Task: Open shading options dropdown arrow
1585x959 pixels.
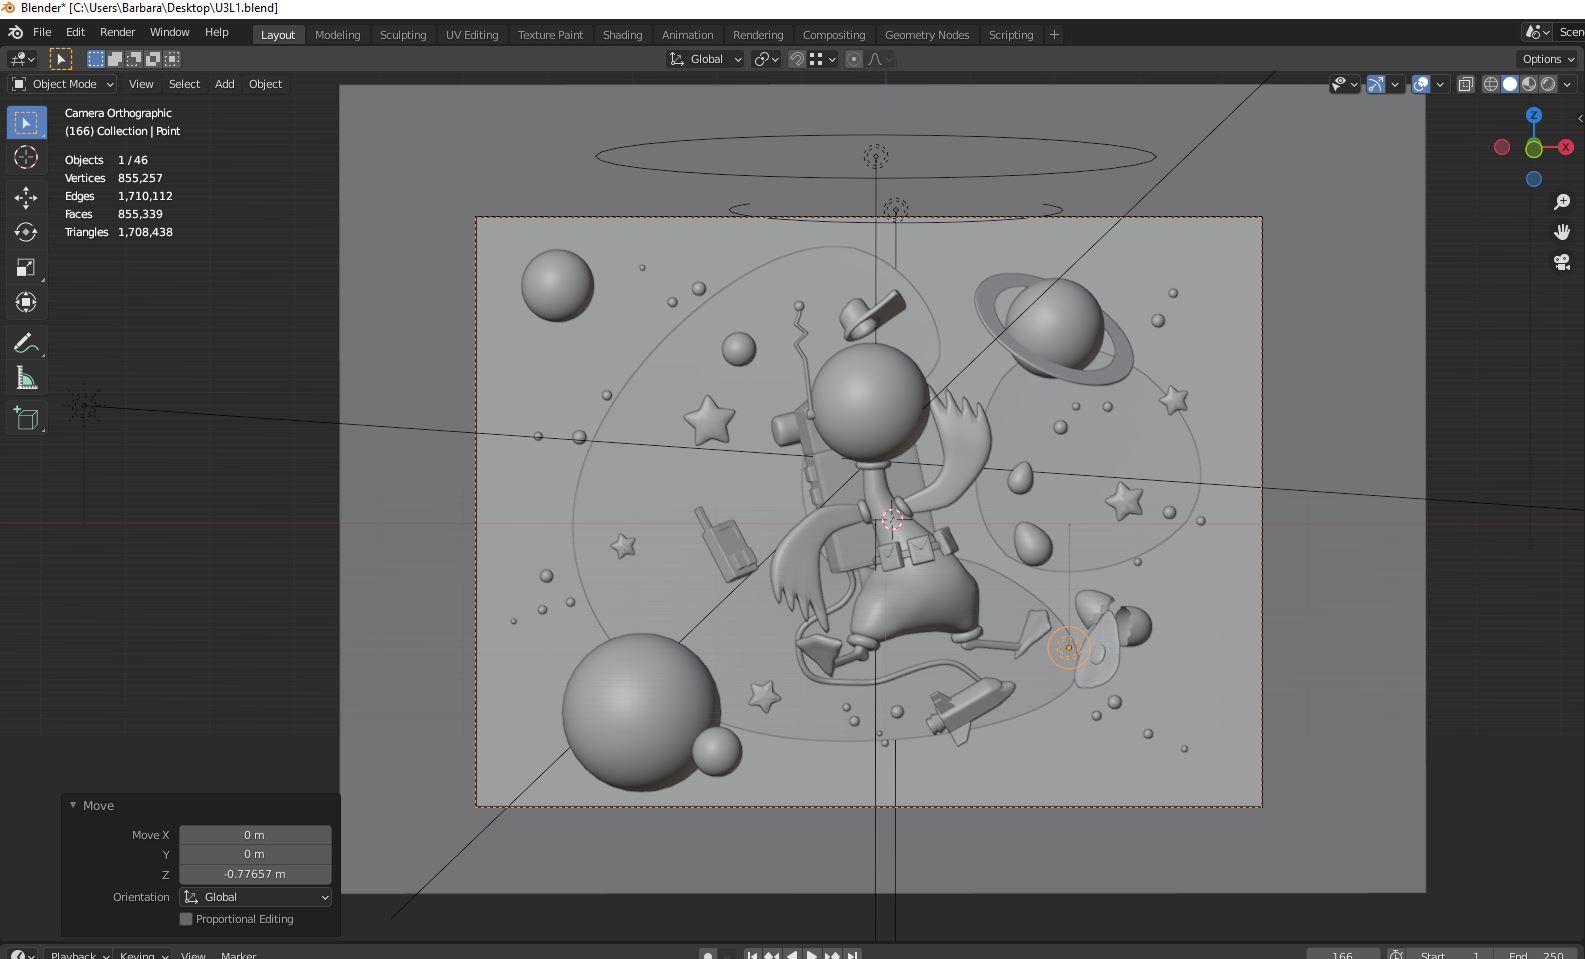Action: click(1568, 85)
